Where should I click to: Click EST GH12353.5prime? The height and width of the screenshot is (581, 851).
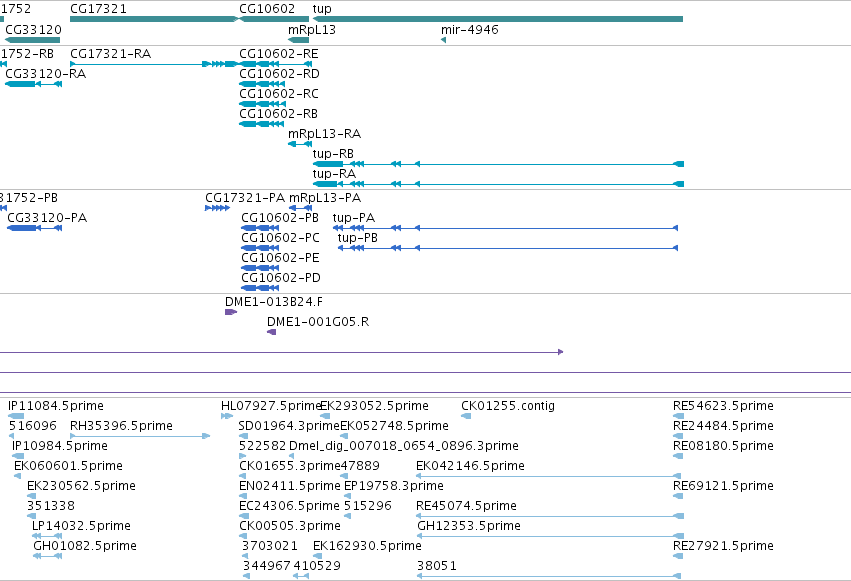point(550,537)
